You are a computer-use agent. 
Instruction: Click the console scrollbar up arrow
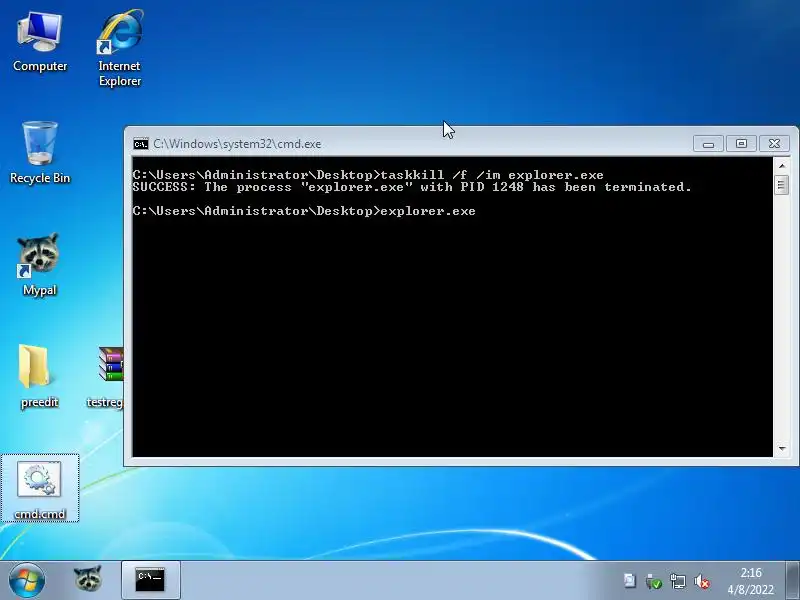click(782, 166)
